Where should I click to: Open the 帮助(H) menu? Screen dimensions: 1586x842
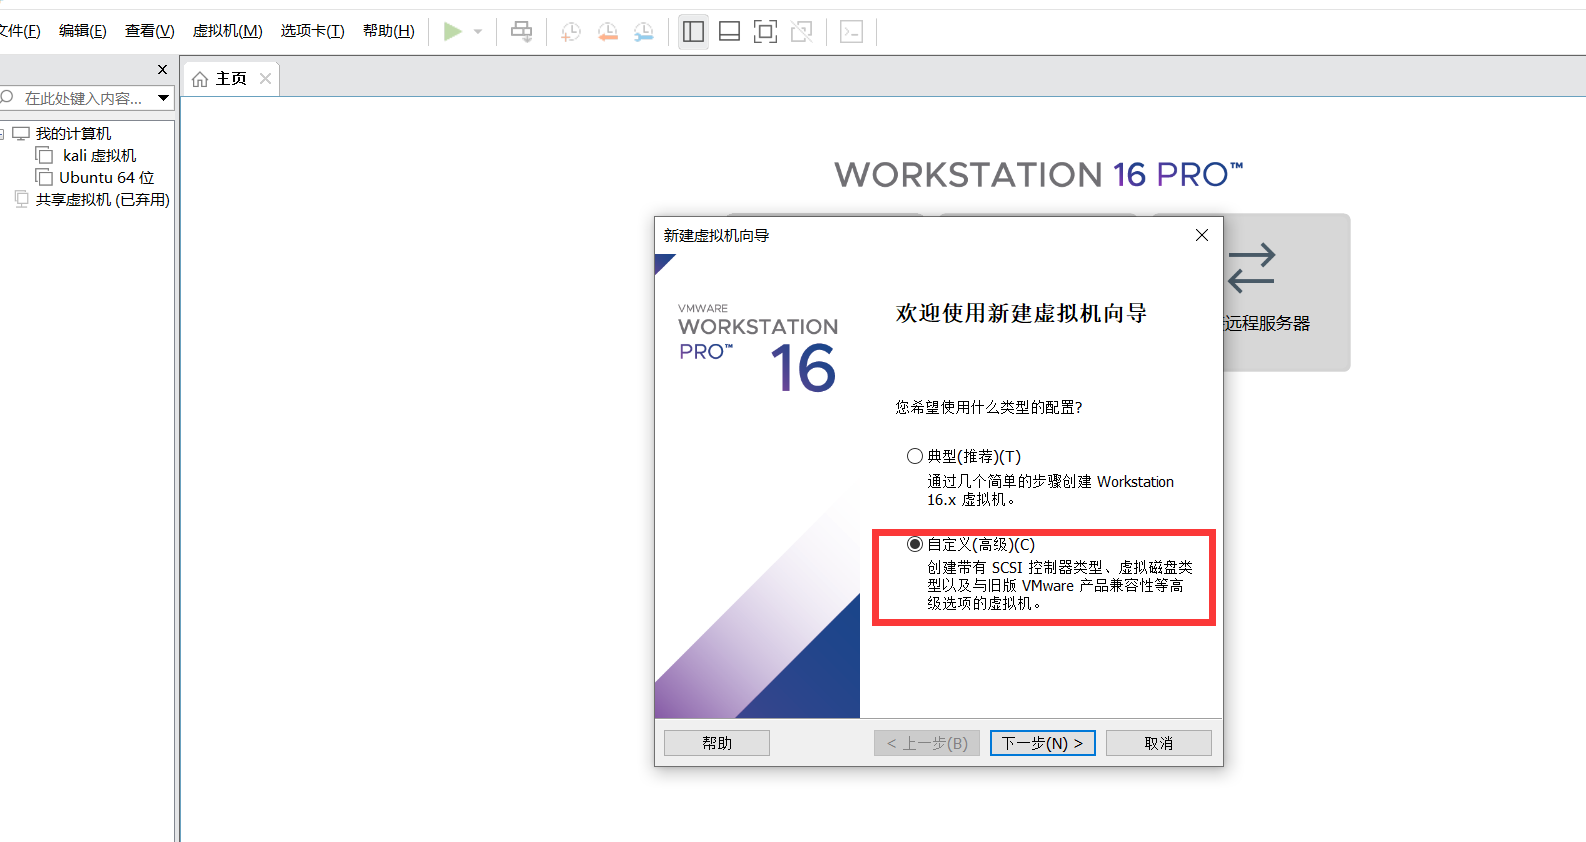pyautogui.click(x=389, y=31)
